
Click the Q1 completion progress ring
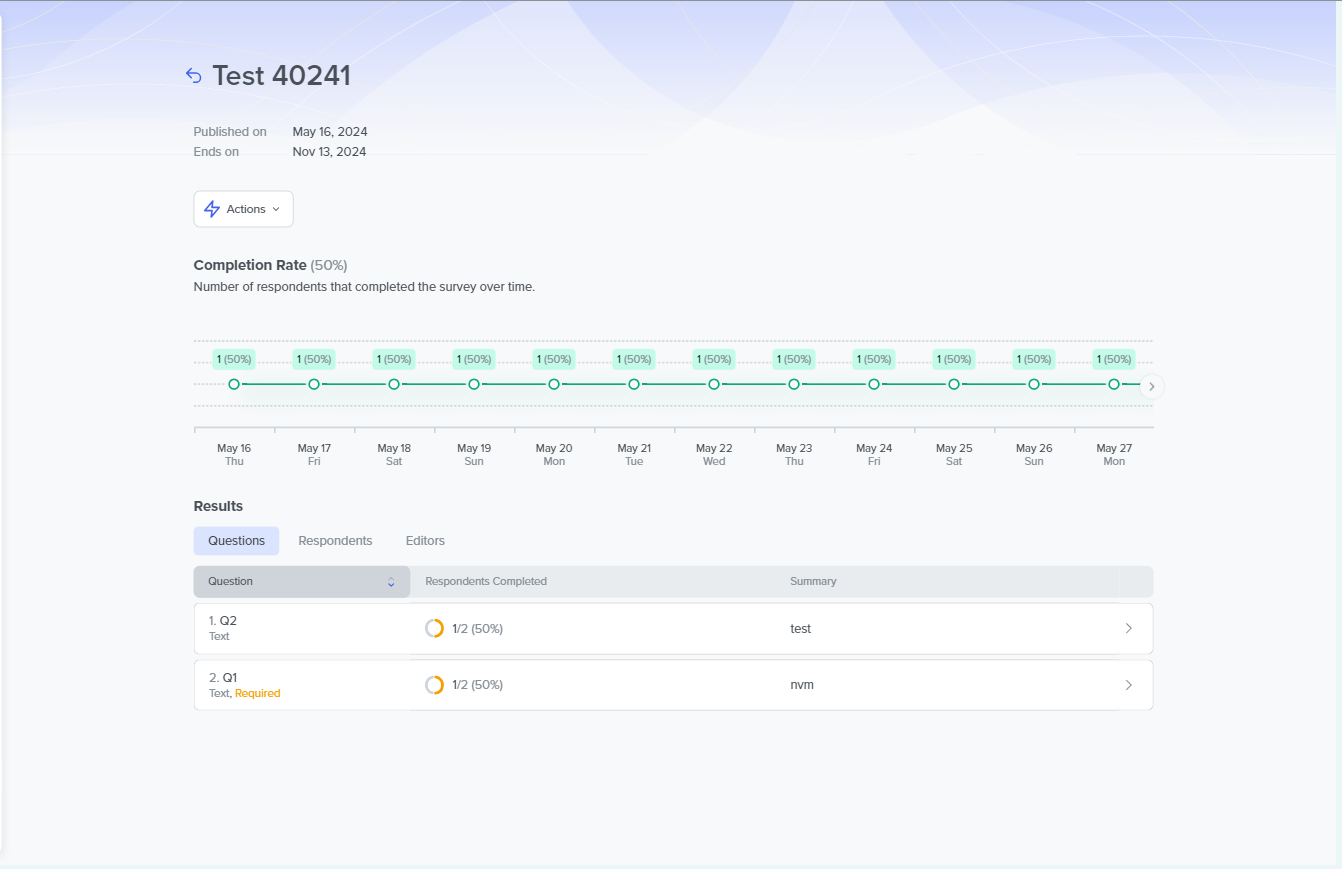tap(434, 685)
